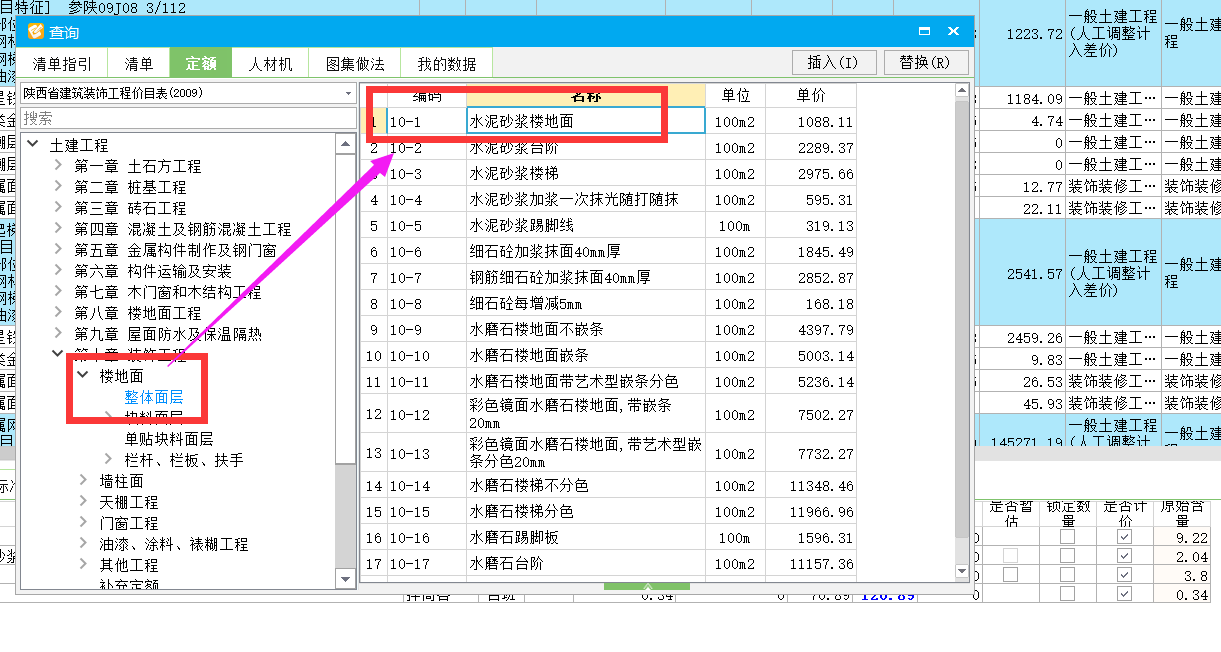Screen dimensions: 1221x652
Task: Switch to the 清单 tab
Action: point(138,64)
